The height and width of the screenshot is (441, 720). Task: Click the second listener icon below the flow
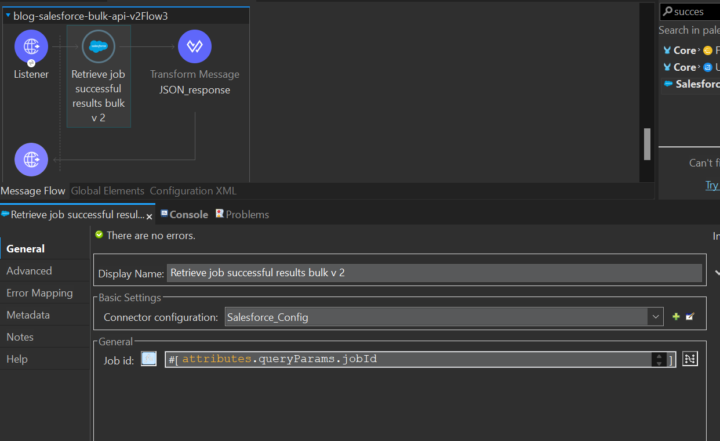tap(31, 160)
